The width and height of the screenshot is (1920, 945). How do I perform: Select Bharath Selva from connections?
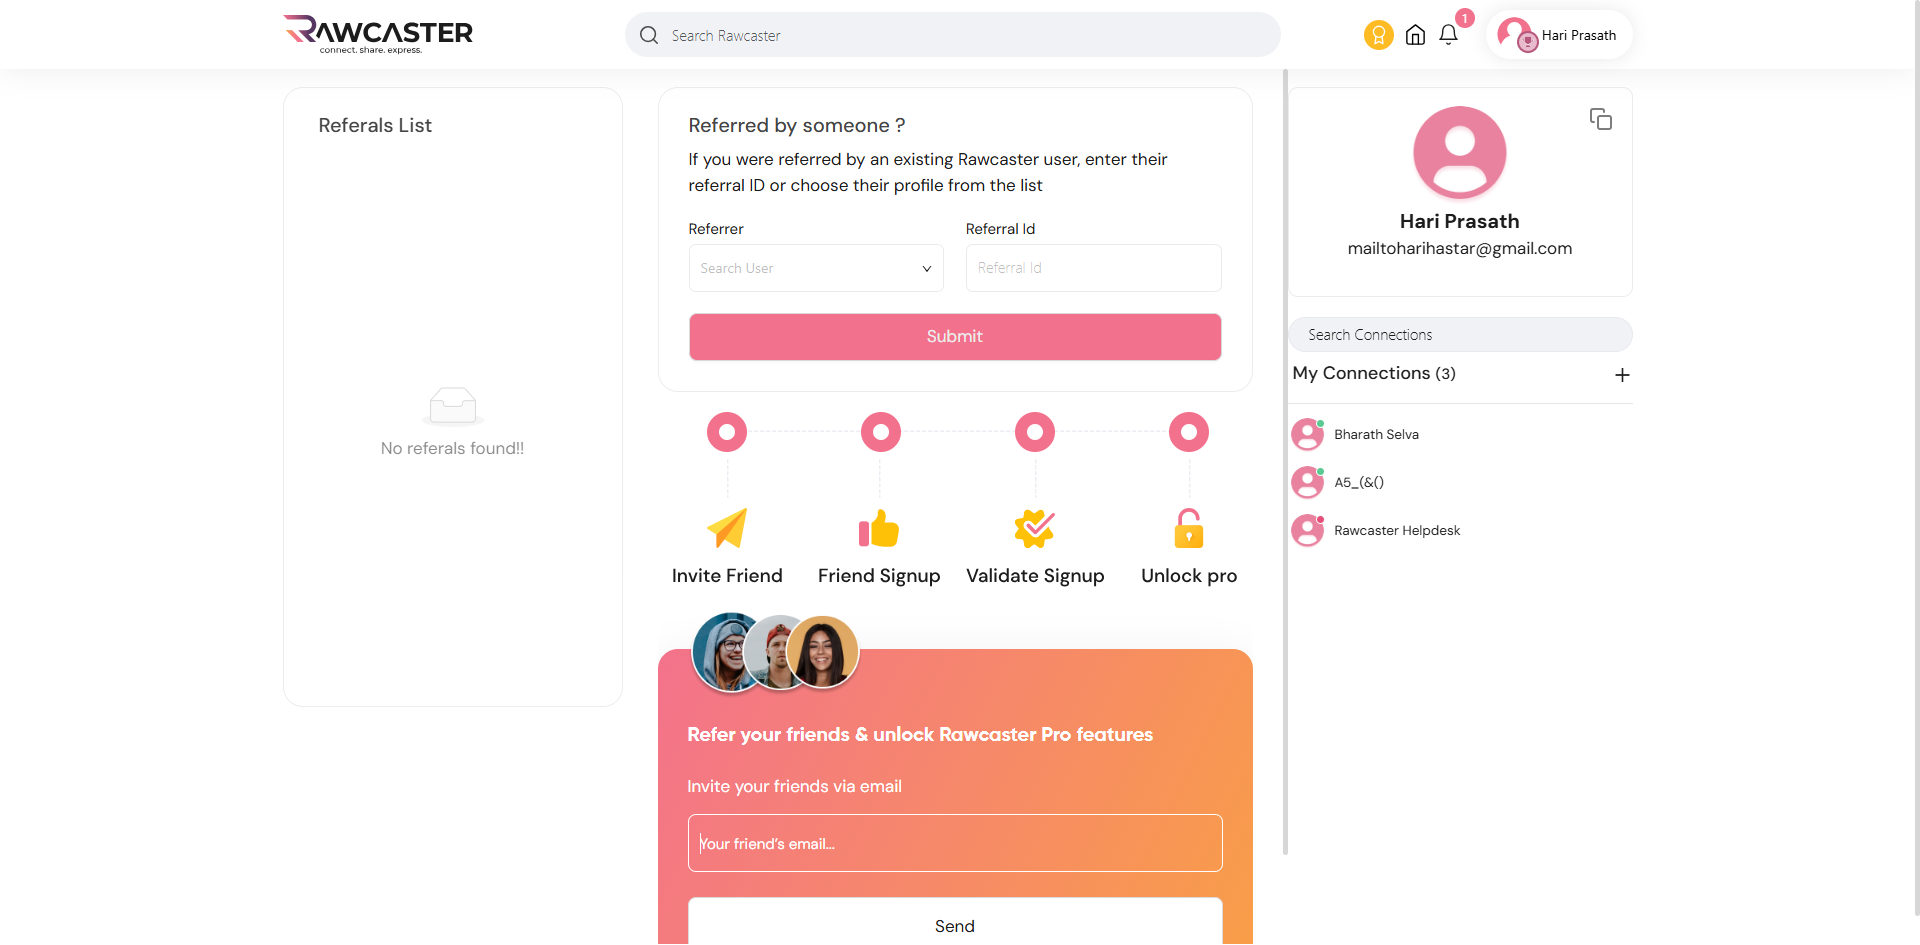1375,435
